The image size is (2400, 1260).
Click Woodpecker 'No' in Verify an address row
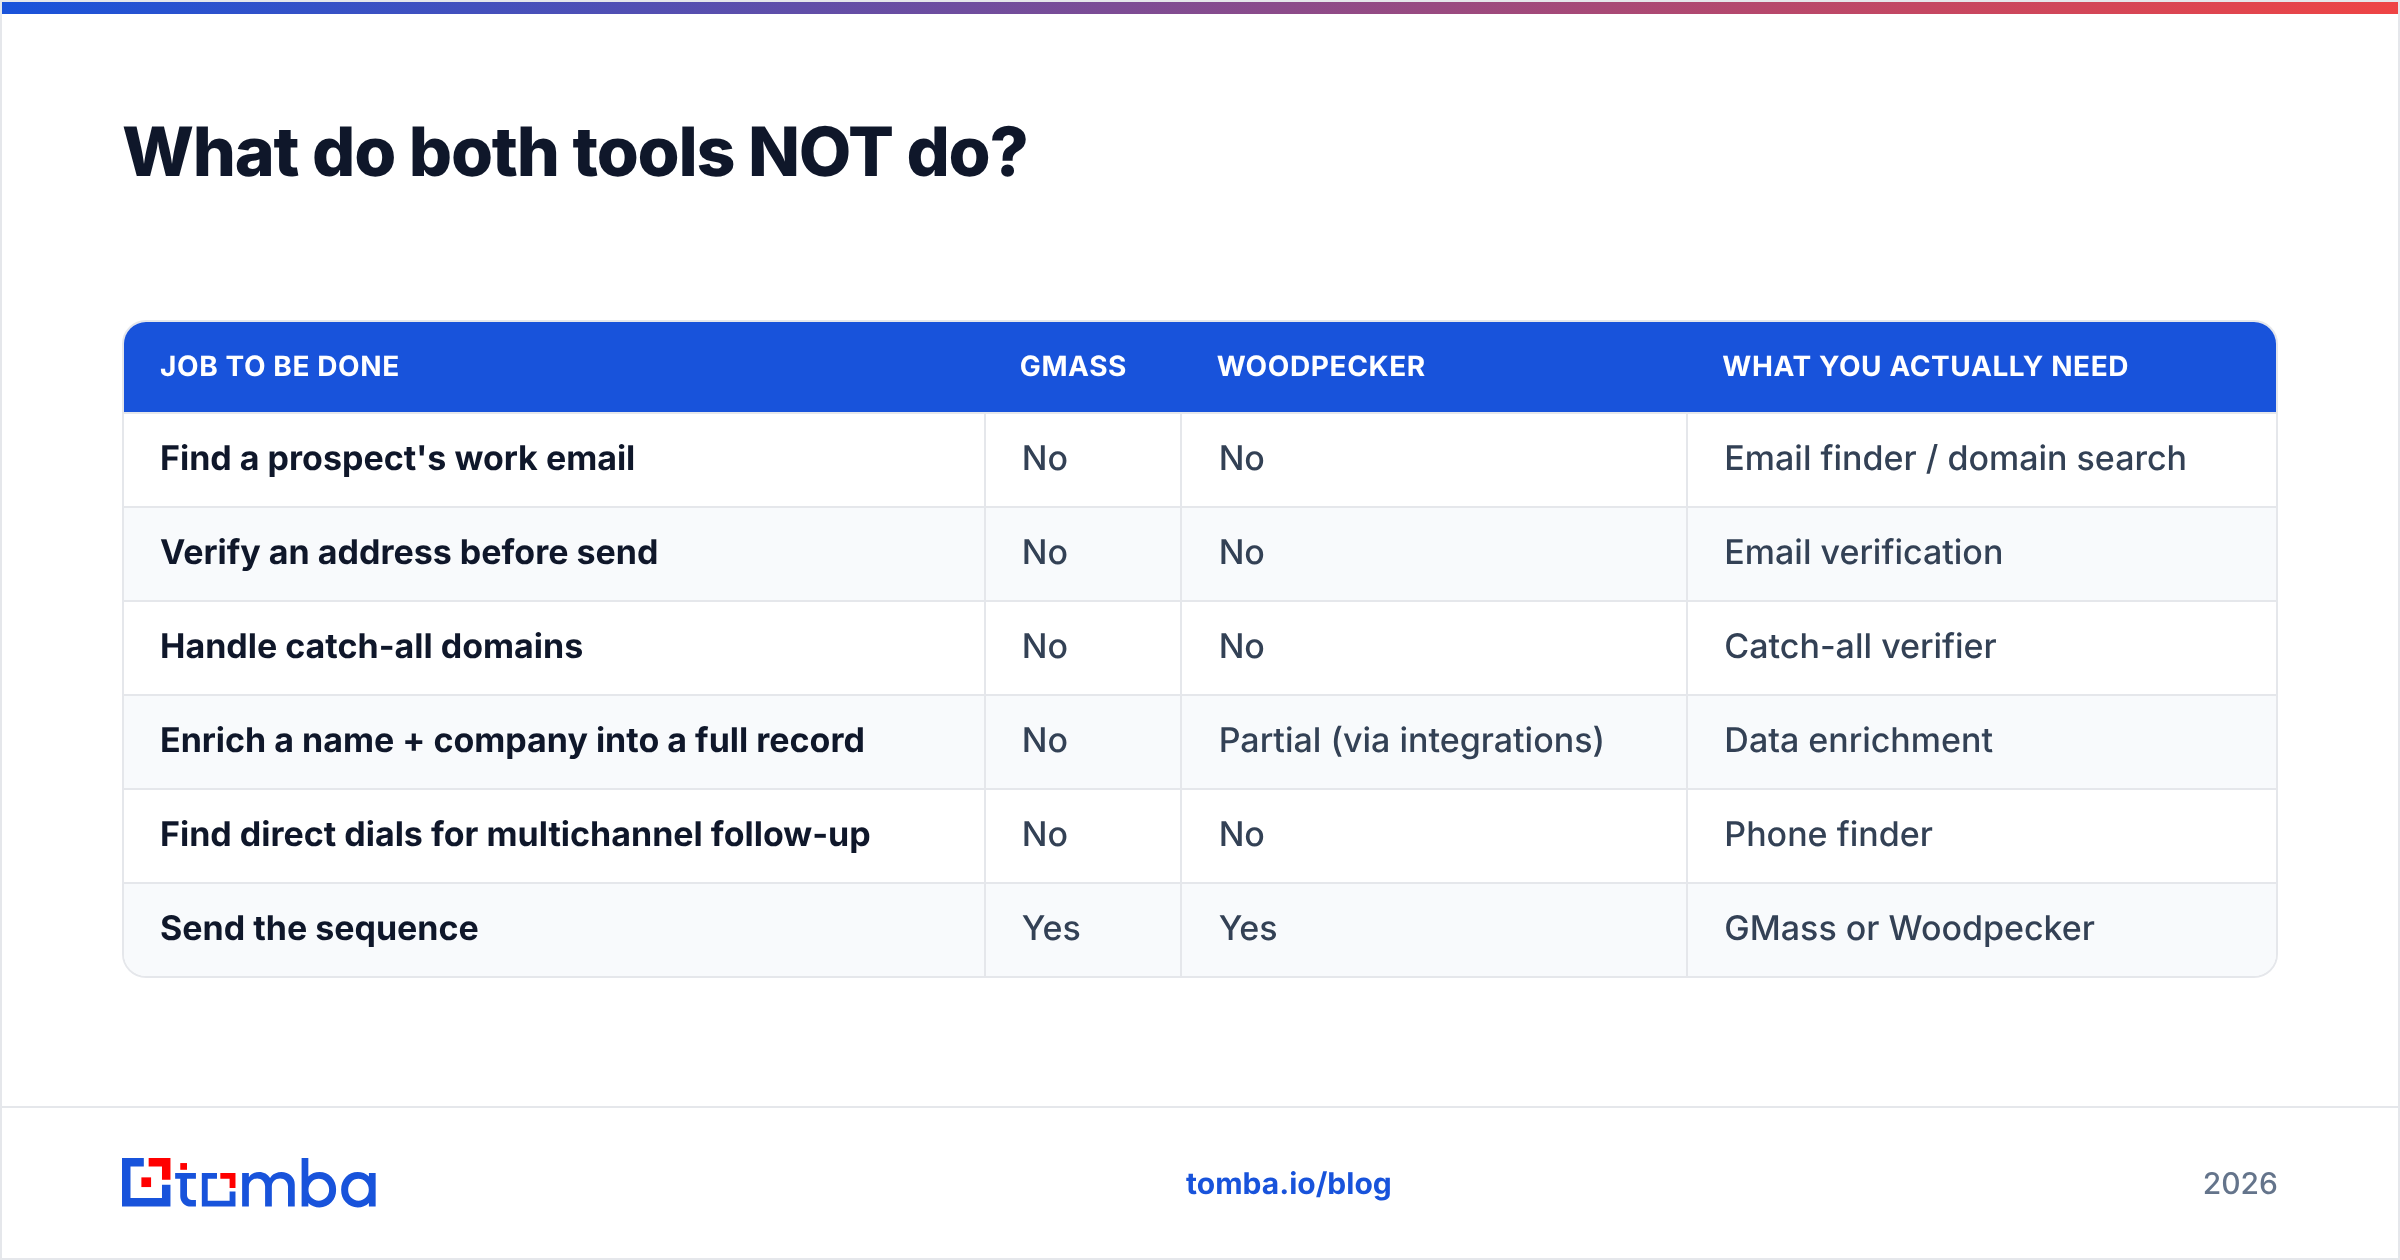[x=1242, y=553]
